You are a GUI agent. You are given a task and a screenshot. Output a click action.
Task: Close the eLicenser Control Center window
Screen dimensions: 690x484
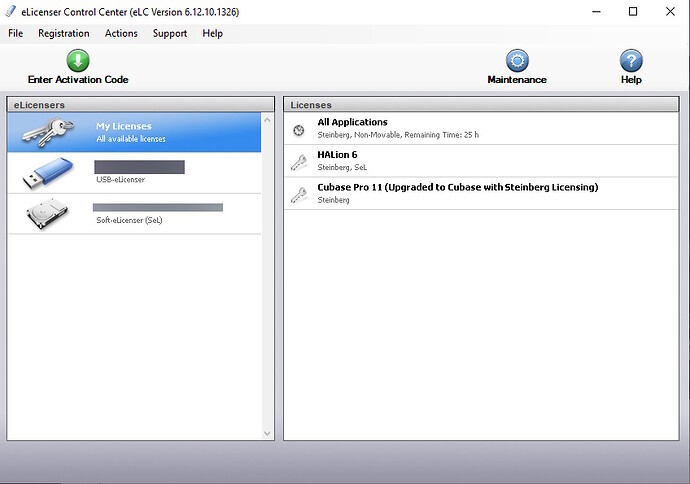point(670,12)
